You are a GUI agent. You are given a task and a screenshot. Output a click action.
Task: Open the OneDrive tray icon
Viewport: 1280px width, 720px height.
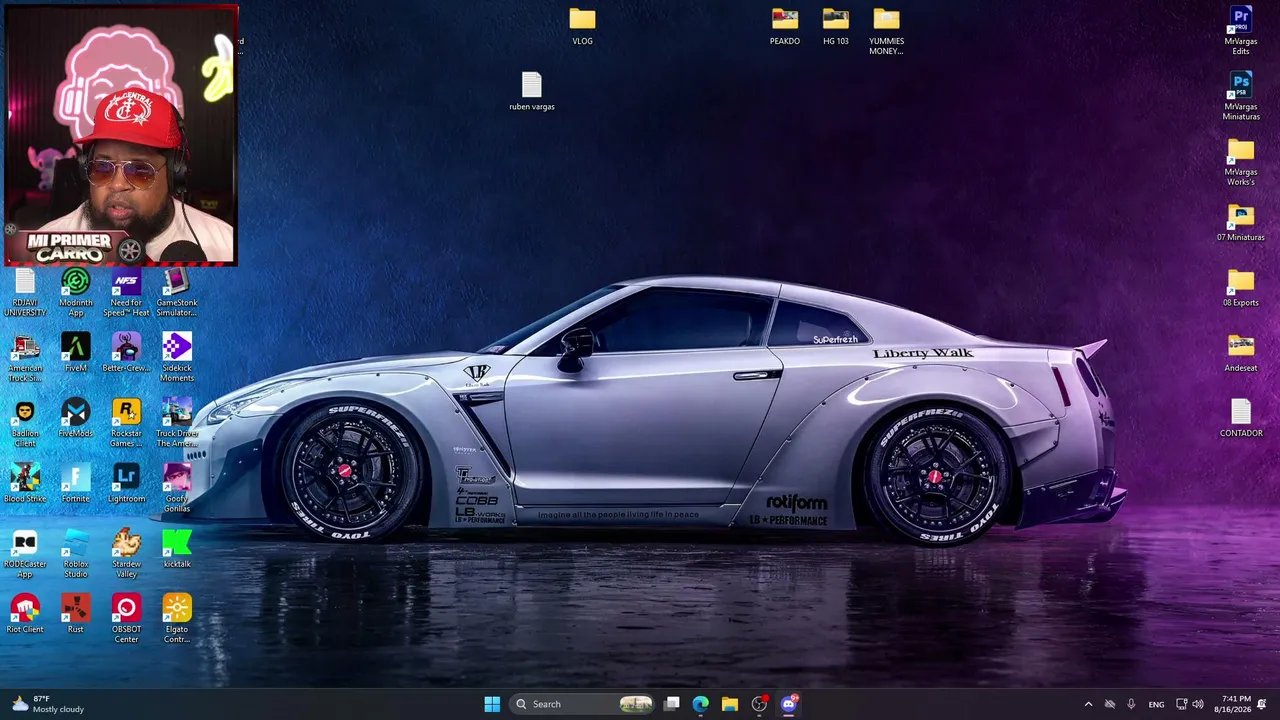(1109, 704)
